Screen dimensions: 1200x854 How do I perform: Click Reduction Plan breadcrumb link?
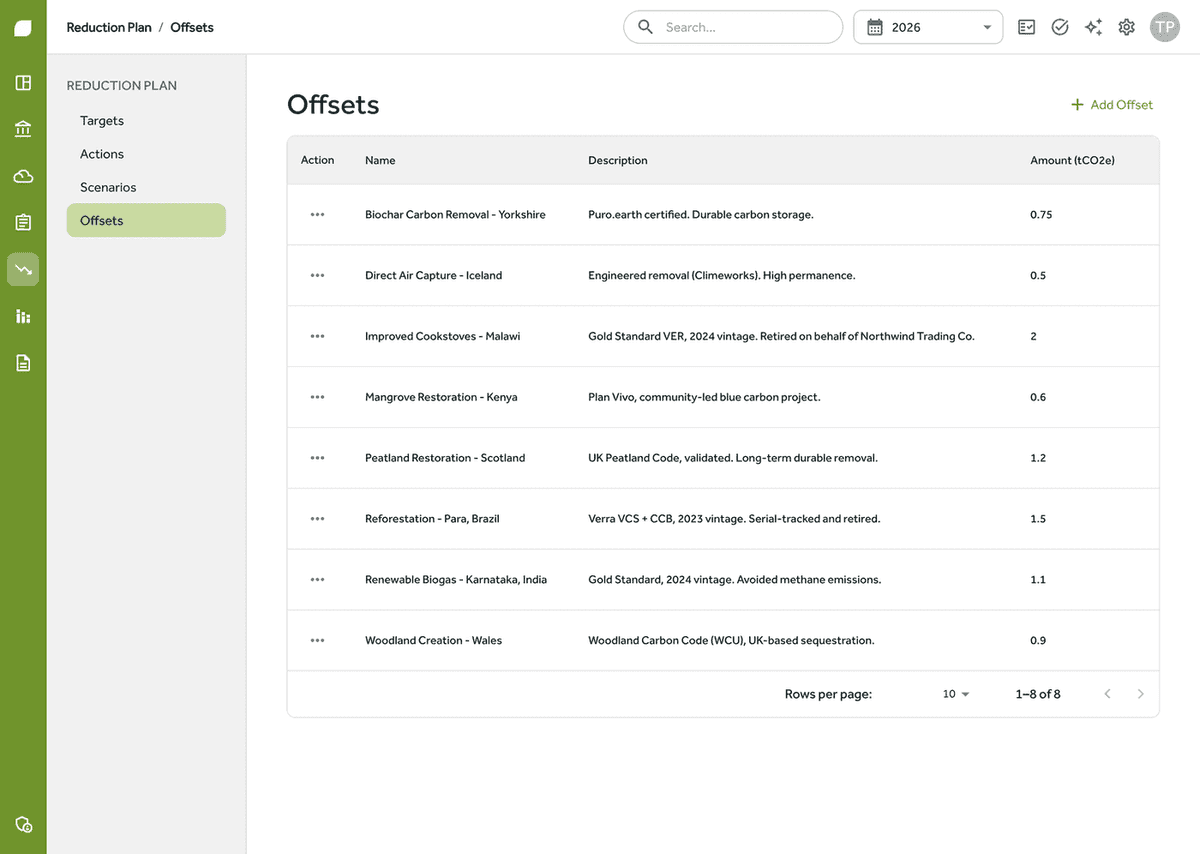[x=109, y=27]
